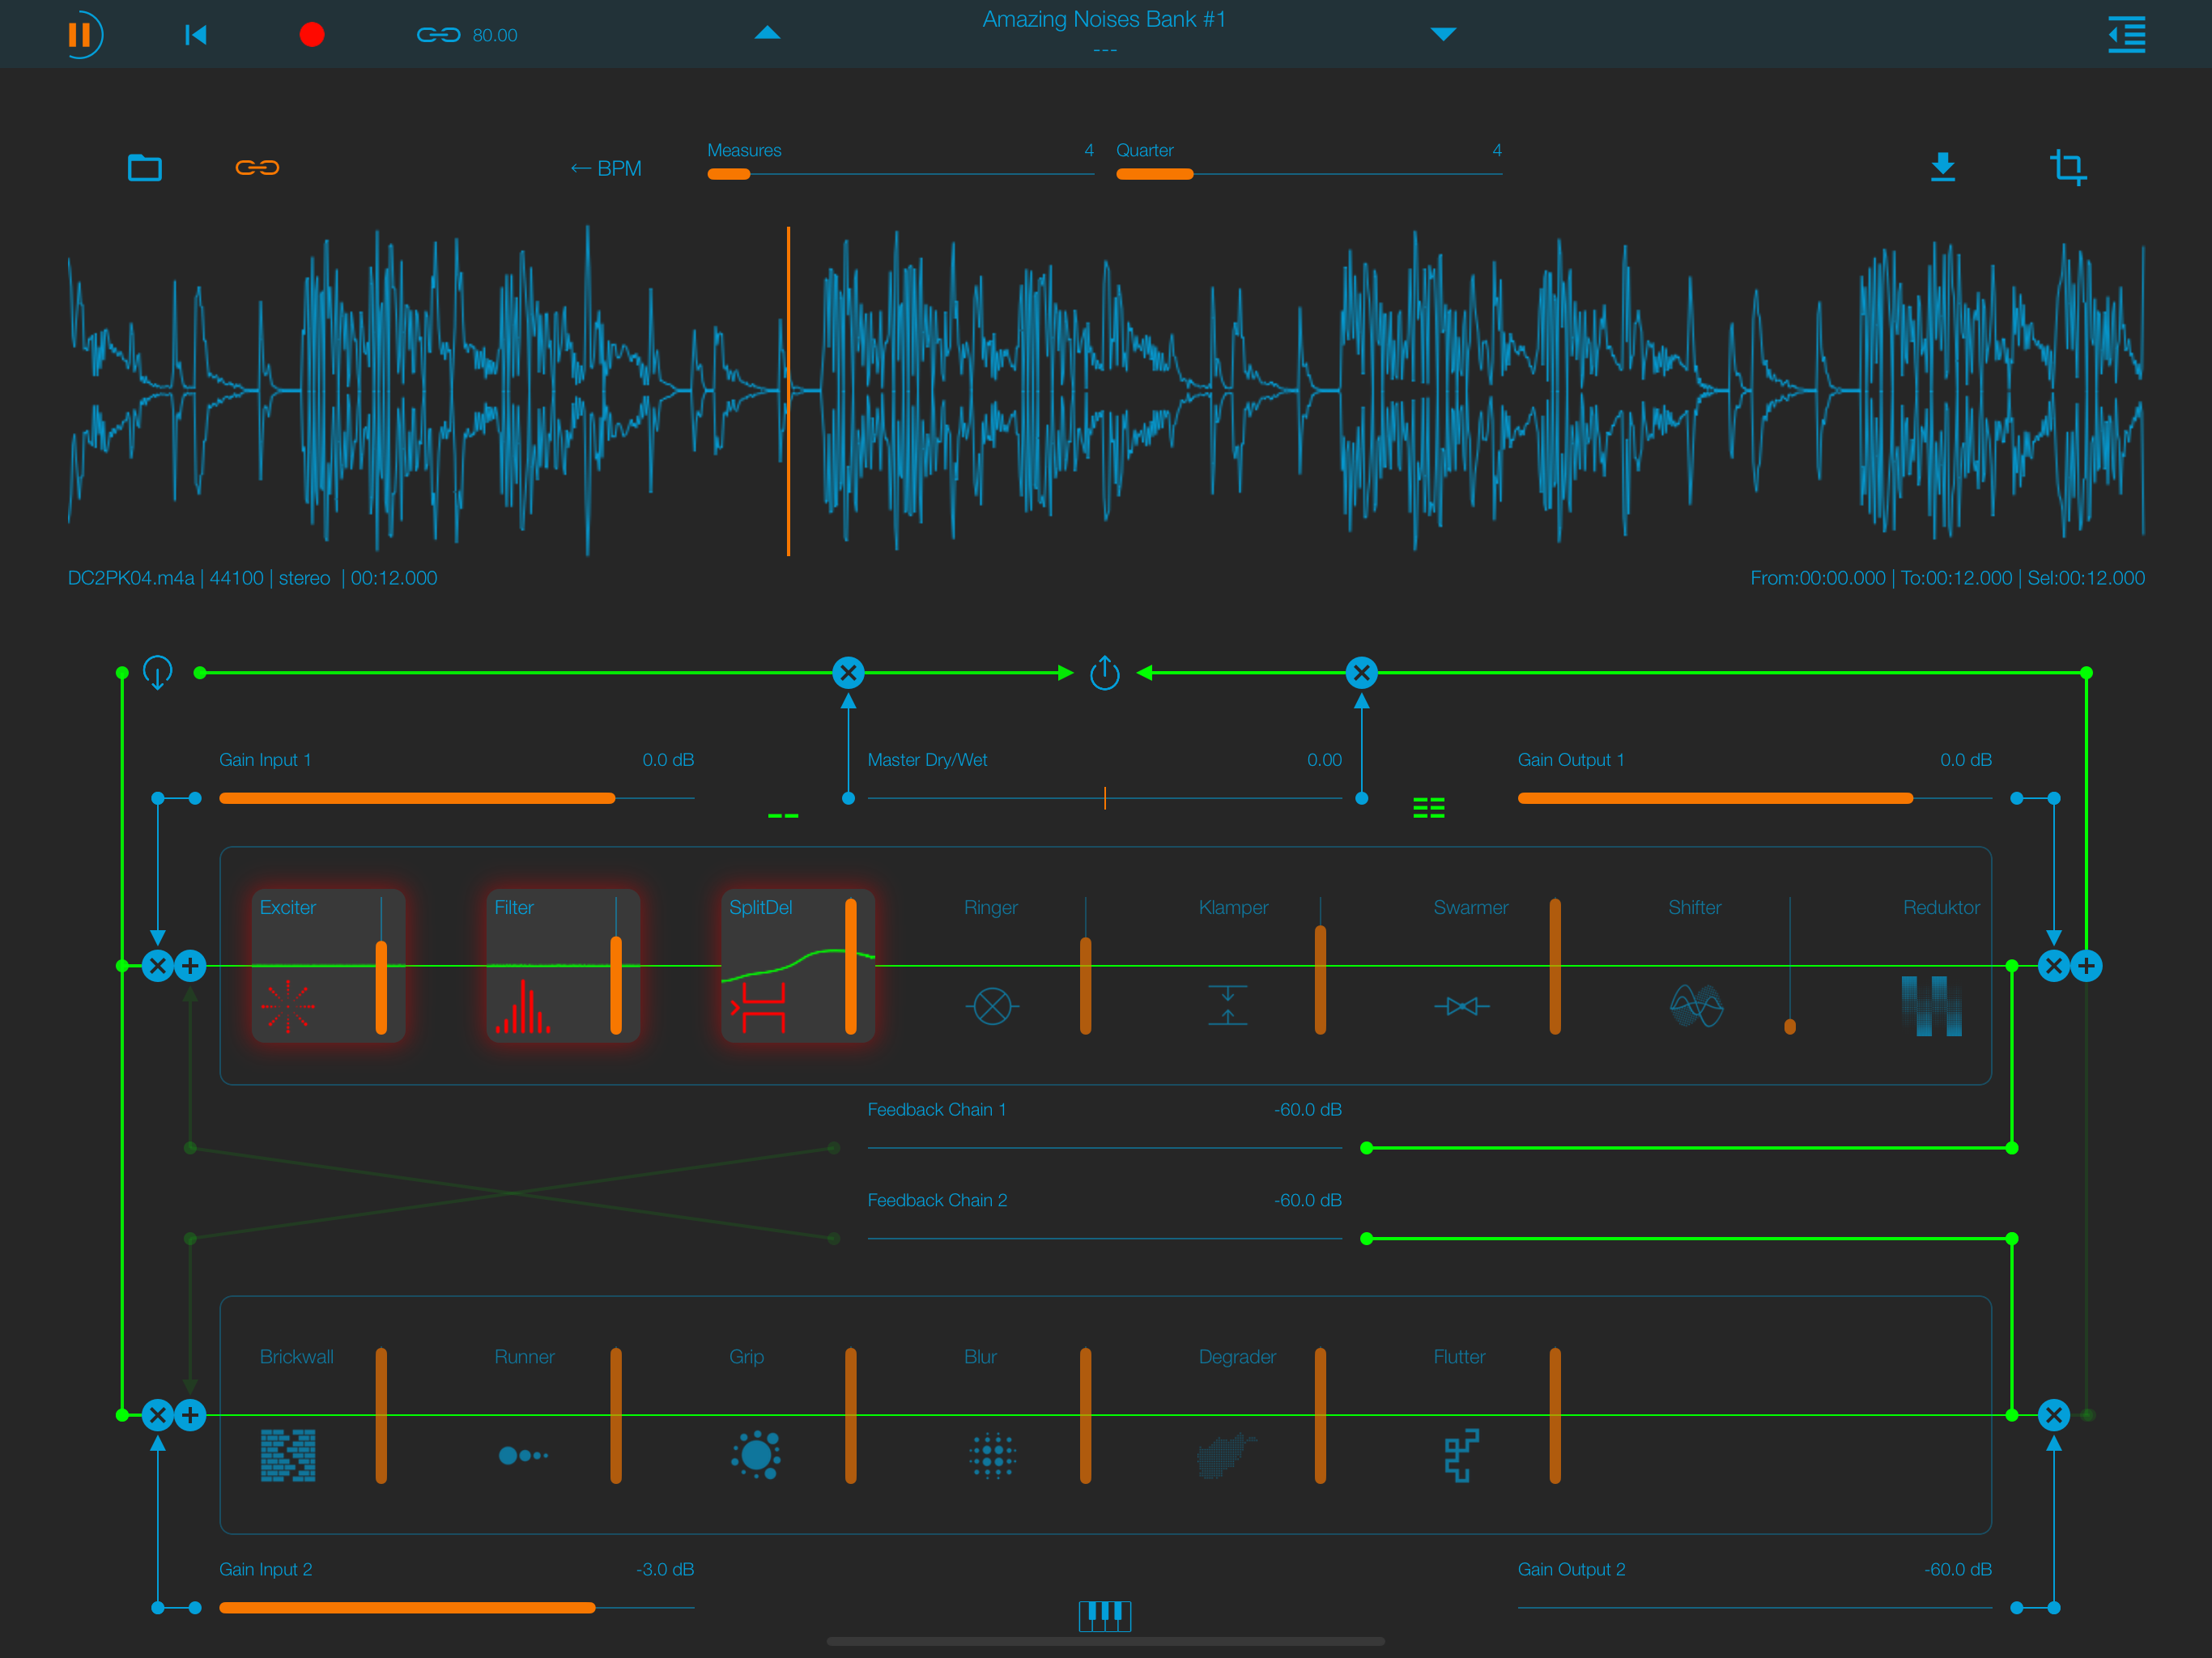The image size is (2212, 1658).
Task: Toggle chain 2 input X node
Action: click(x=158, y=1414)
